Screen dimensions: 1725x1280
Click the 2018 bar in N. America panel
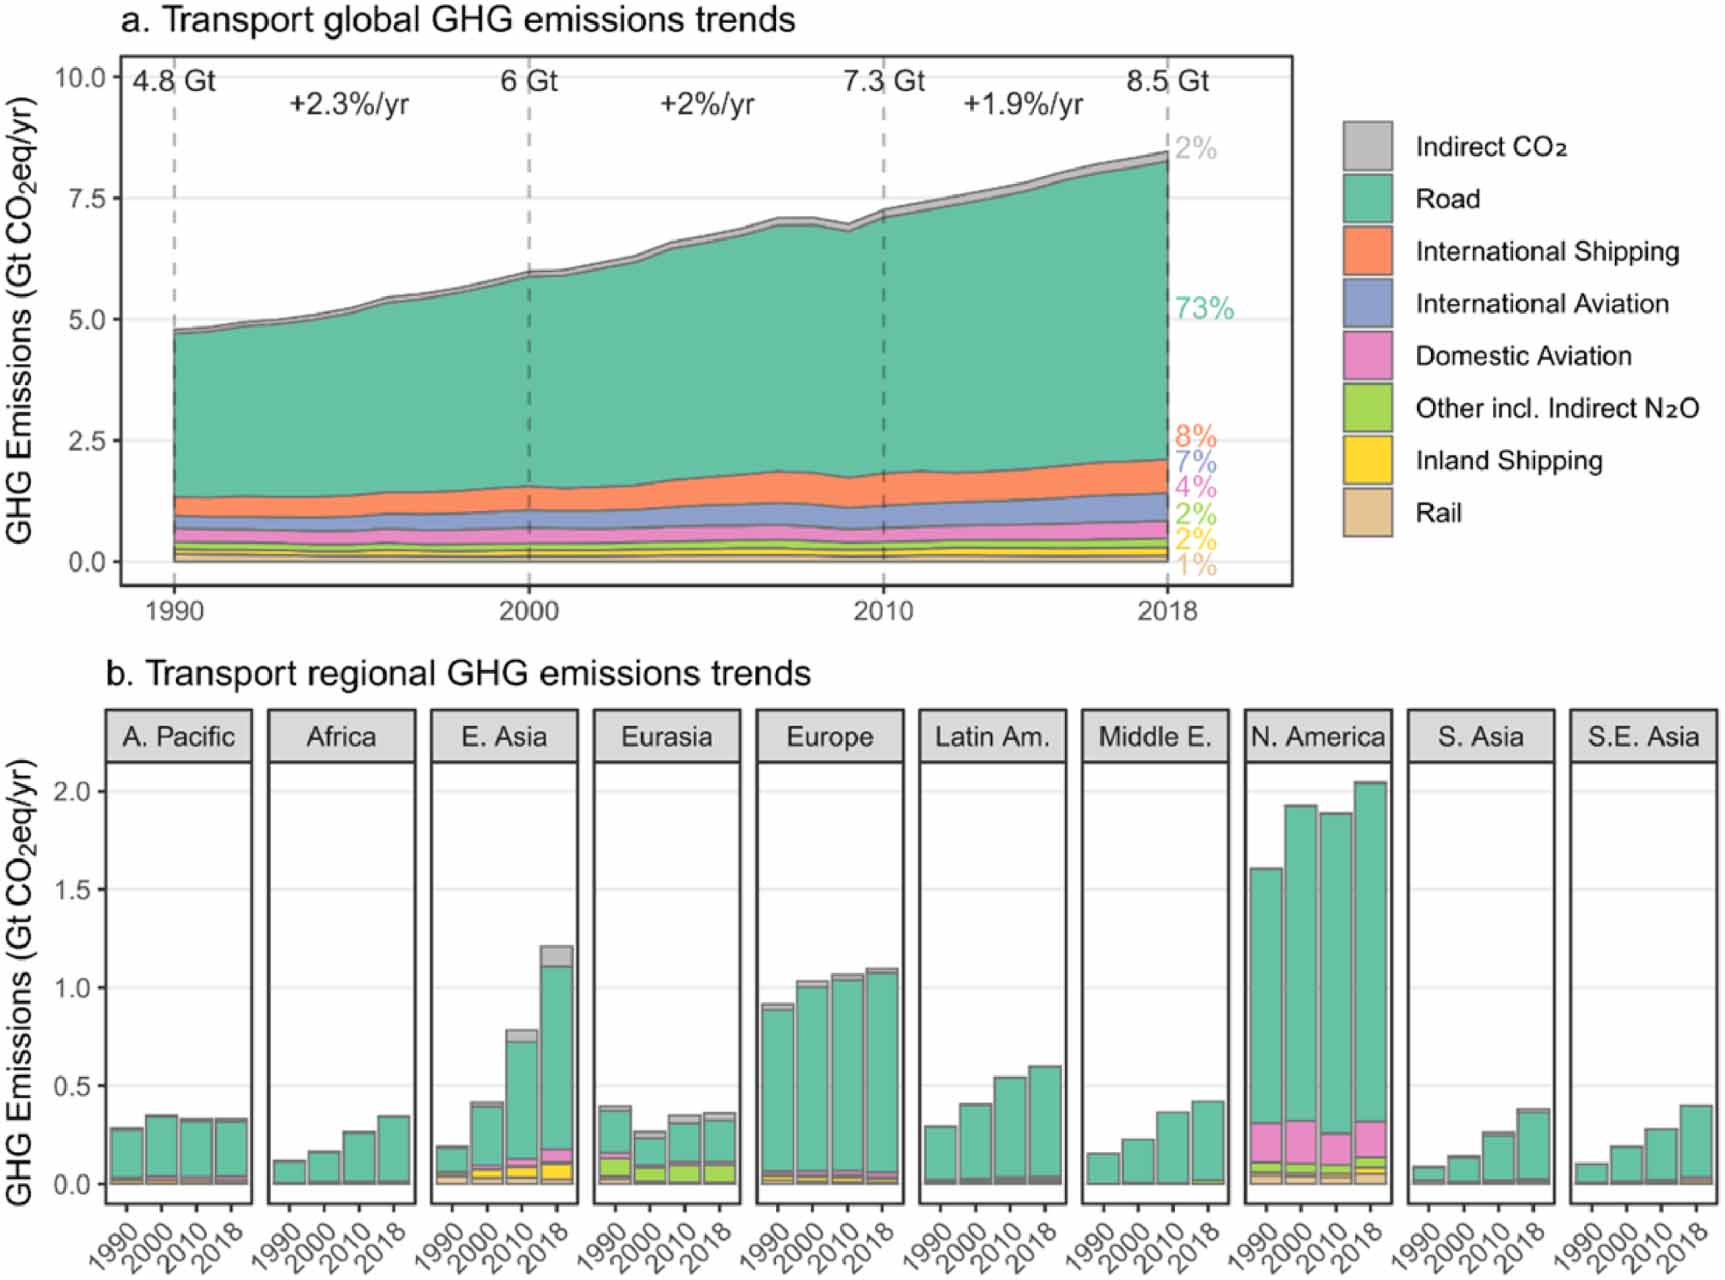point(1370,983)
